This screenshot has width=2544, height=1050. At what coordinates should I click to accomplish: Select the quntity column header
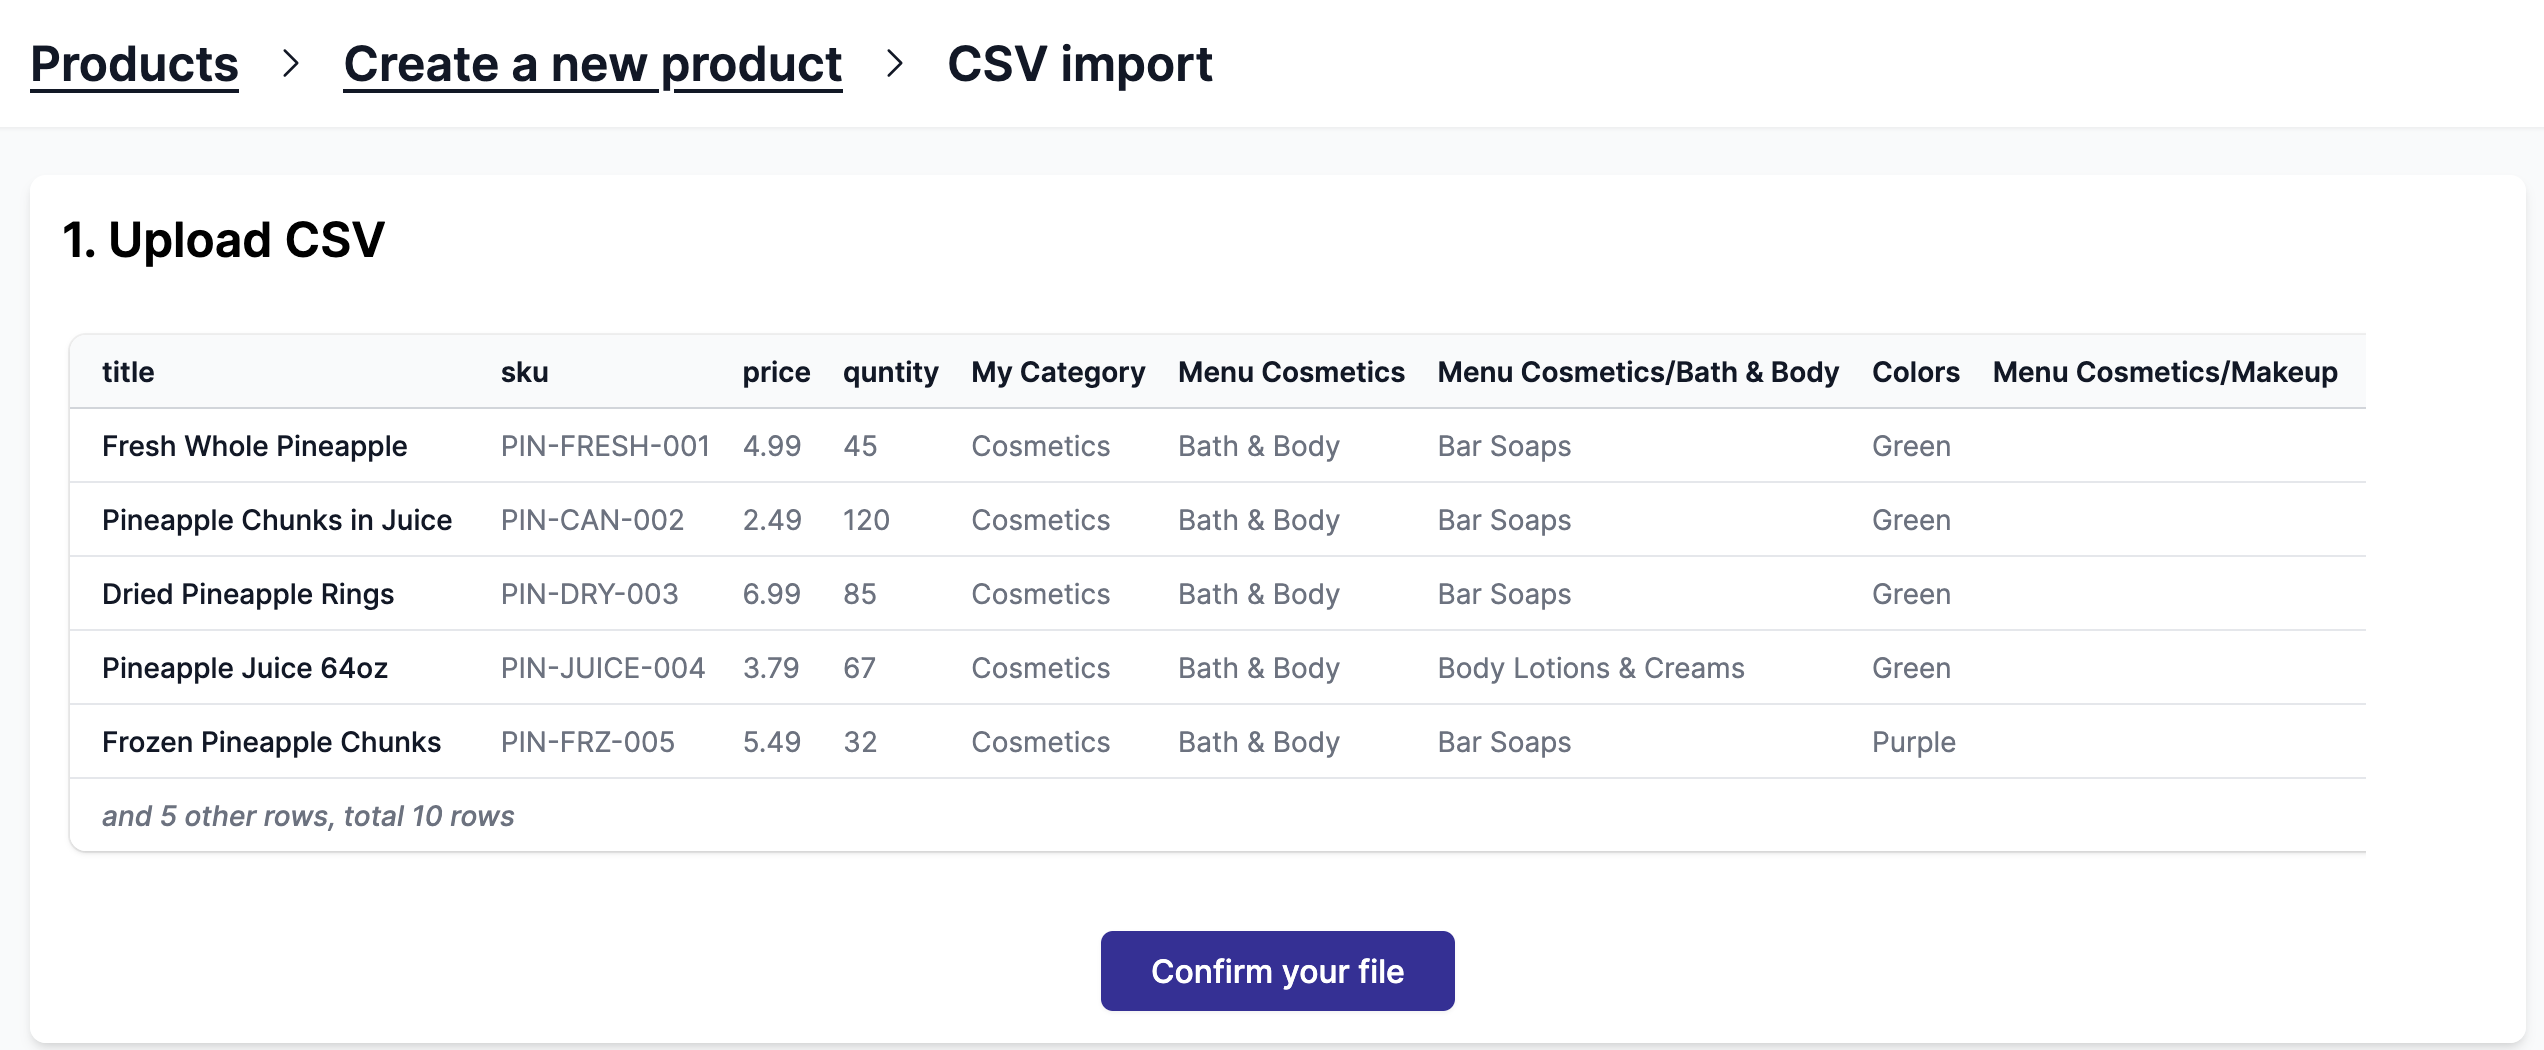click(890, 371)
